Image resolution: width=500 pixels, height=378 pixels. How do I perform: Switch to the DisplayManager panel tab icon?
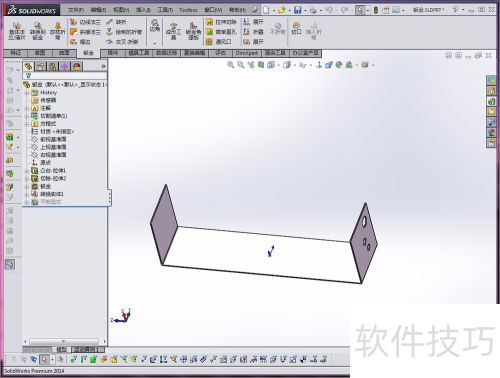click(x=77, y=67)
